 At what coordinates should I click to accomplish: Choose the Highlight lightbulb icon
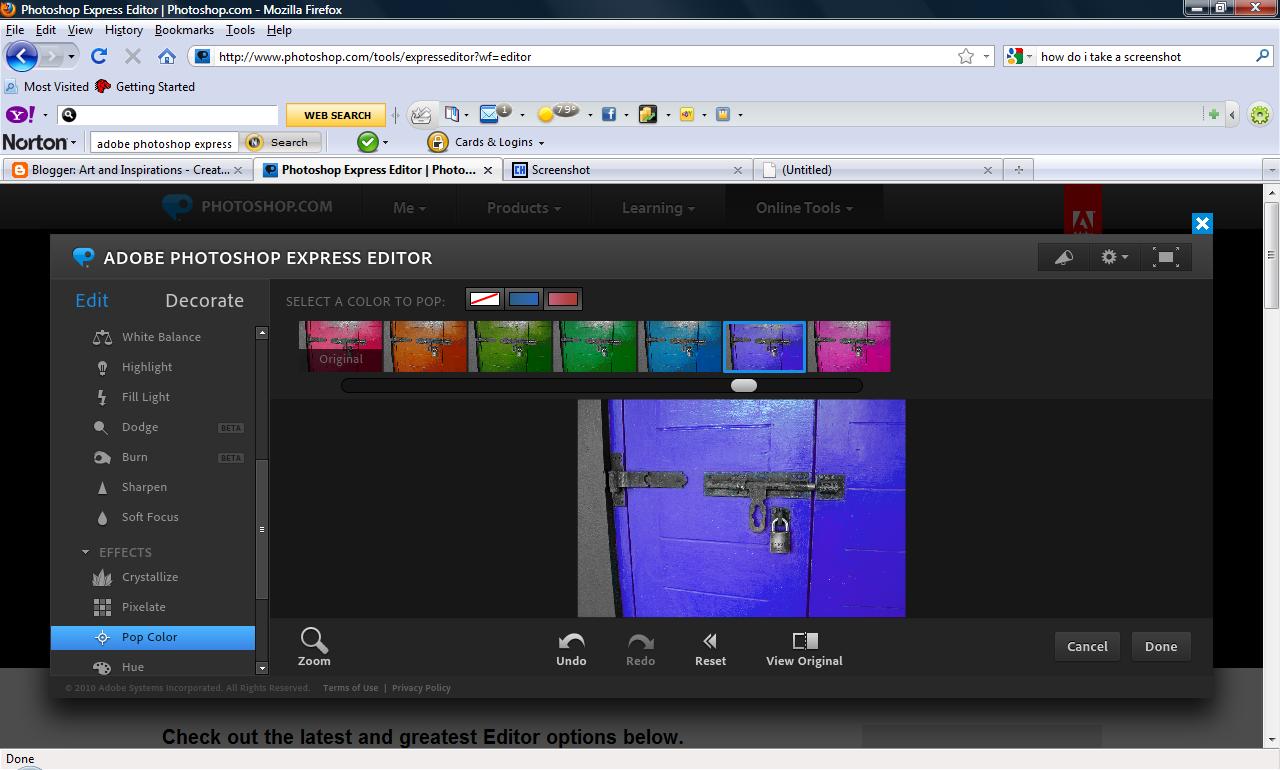pyautogui.click(x=102, y=367)
